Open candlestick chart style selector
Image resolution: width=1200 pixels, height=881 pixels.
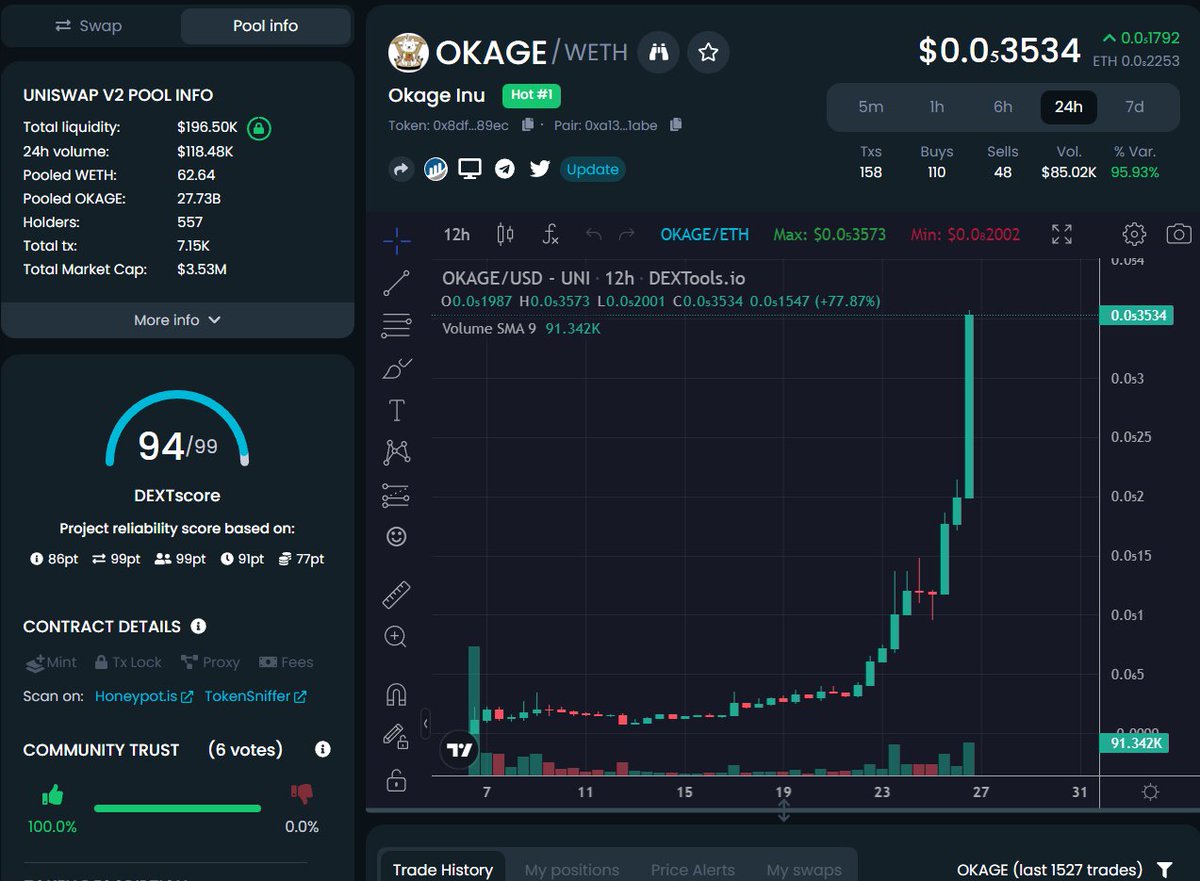[x=505, y=234]
